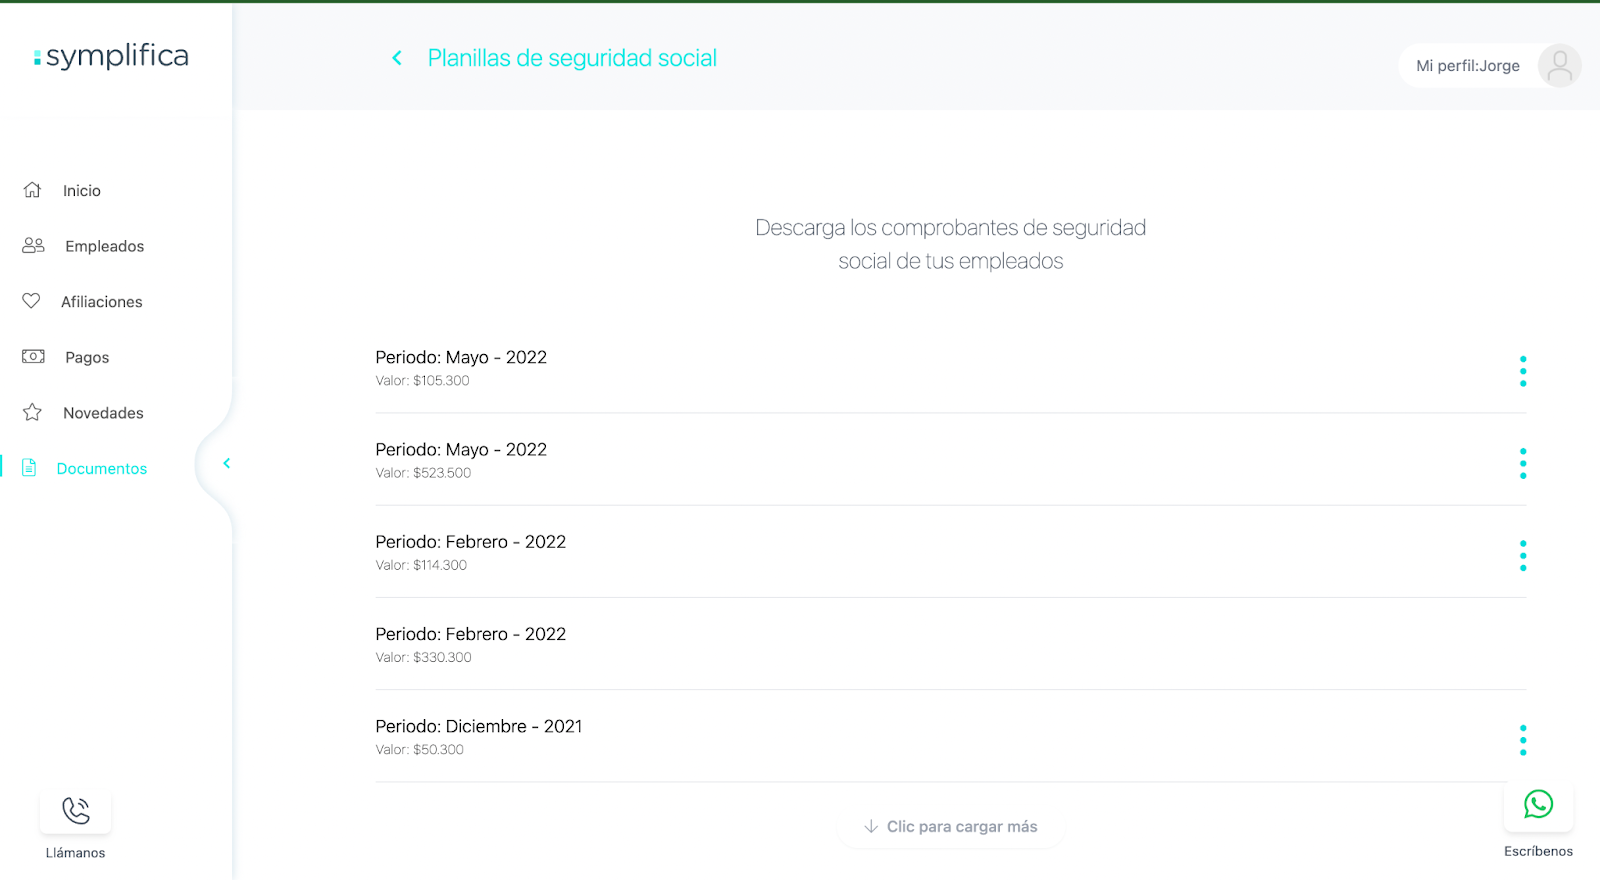Open options menu for Febrero 2022 $114.300
Screen dimensions: 1600x880
pyautogui.click(x=1523, y=555)
